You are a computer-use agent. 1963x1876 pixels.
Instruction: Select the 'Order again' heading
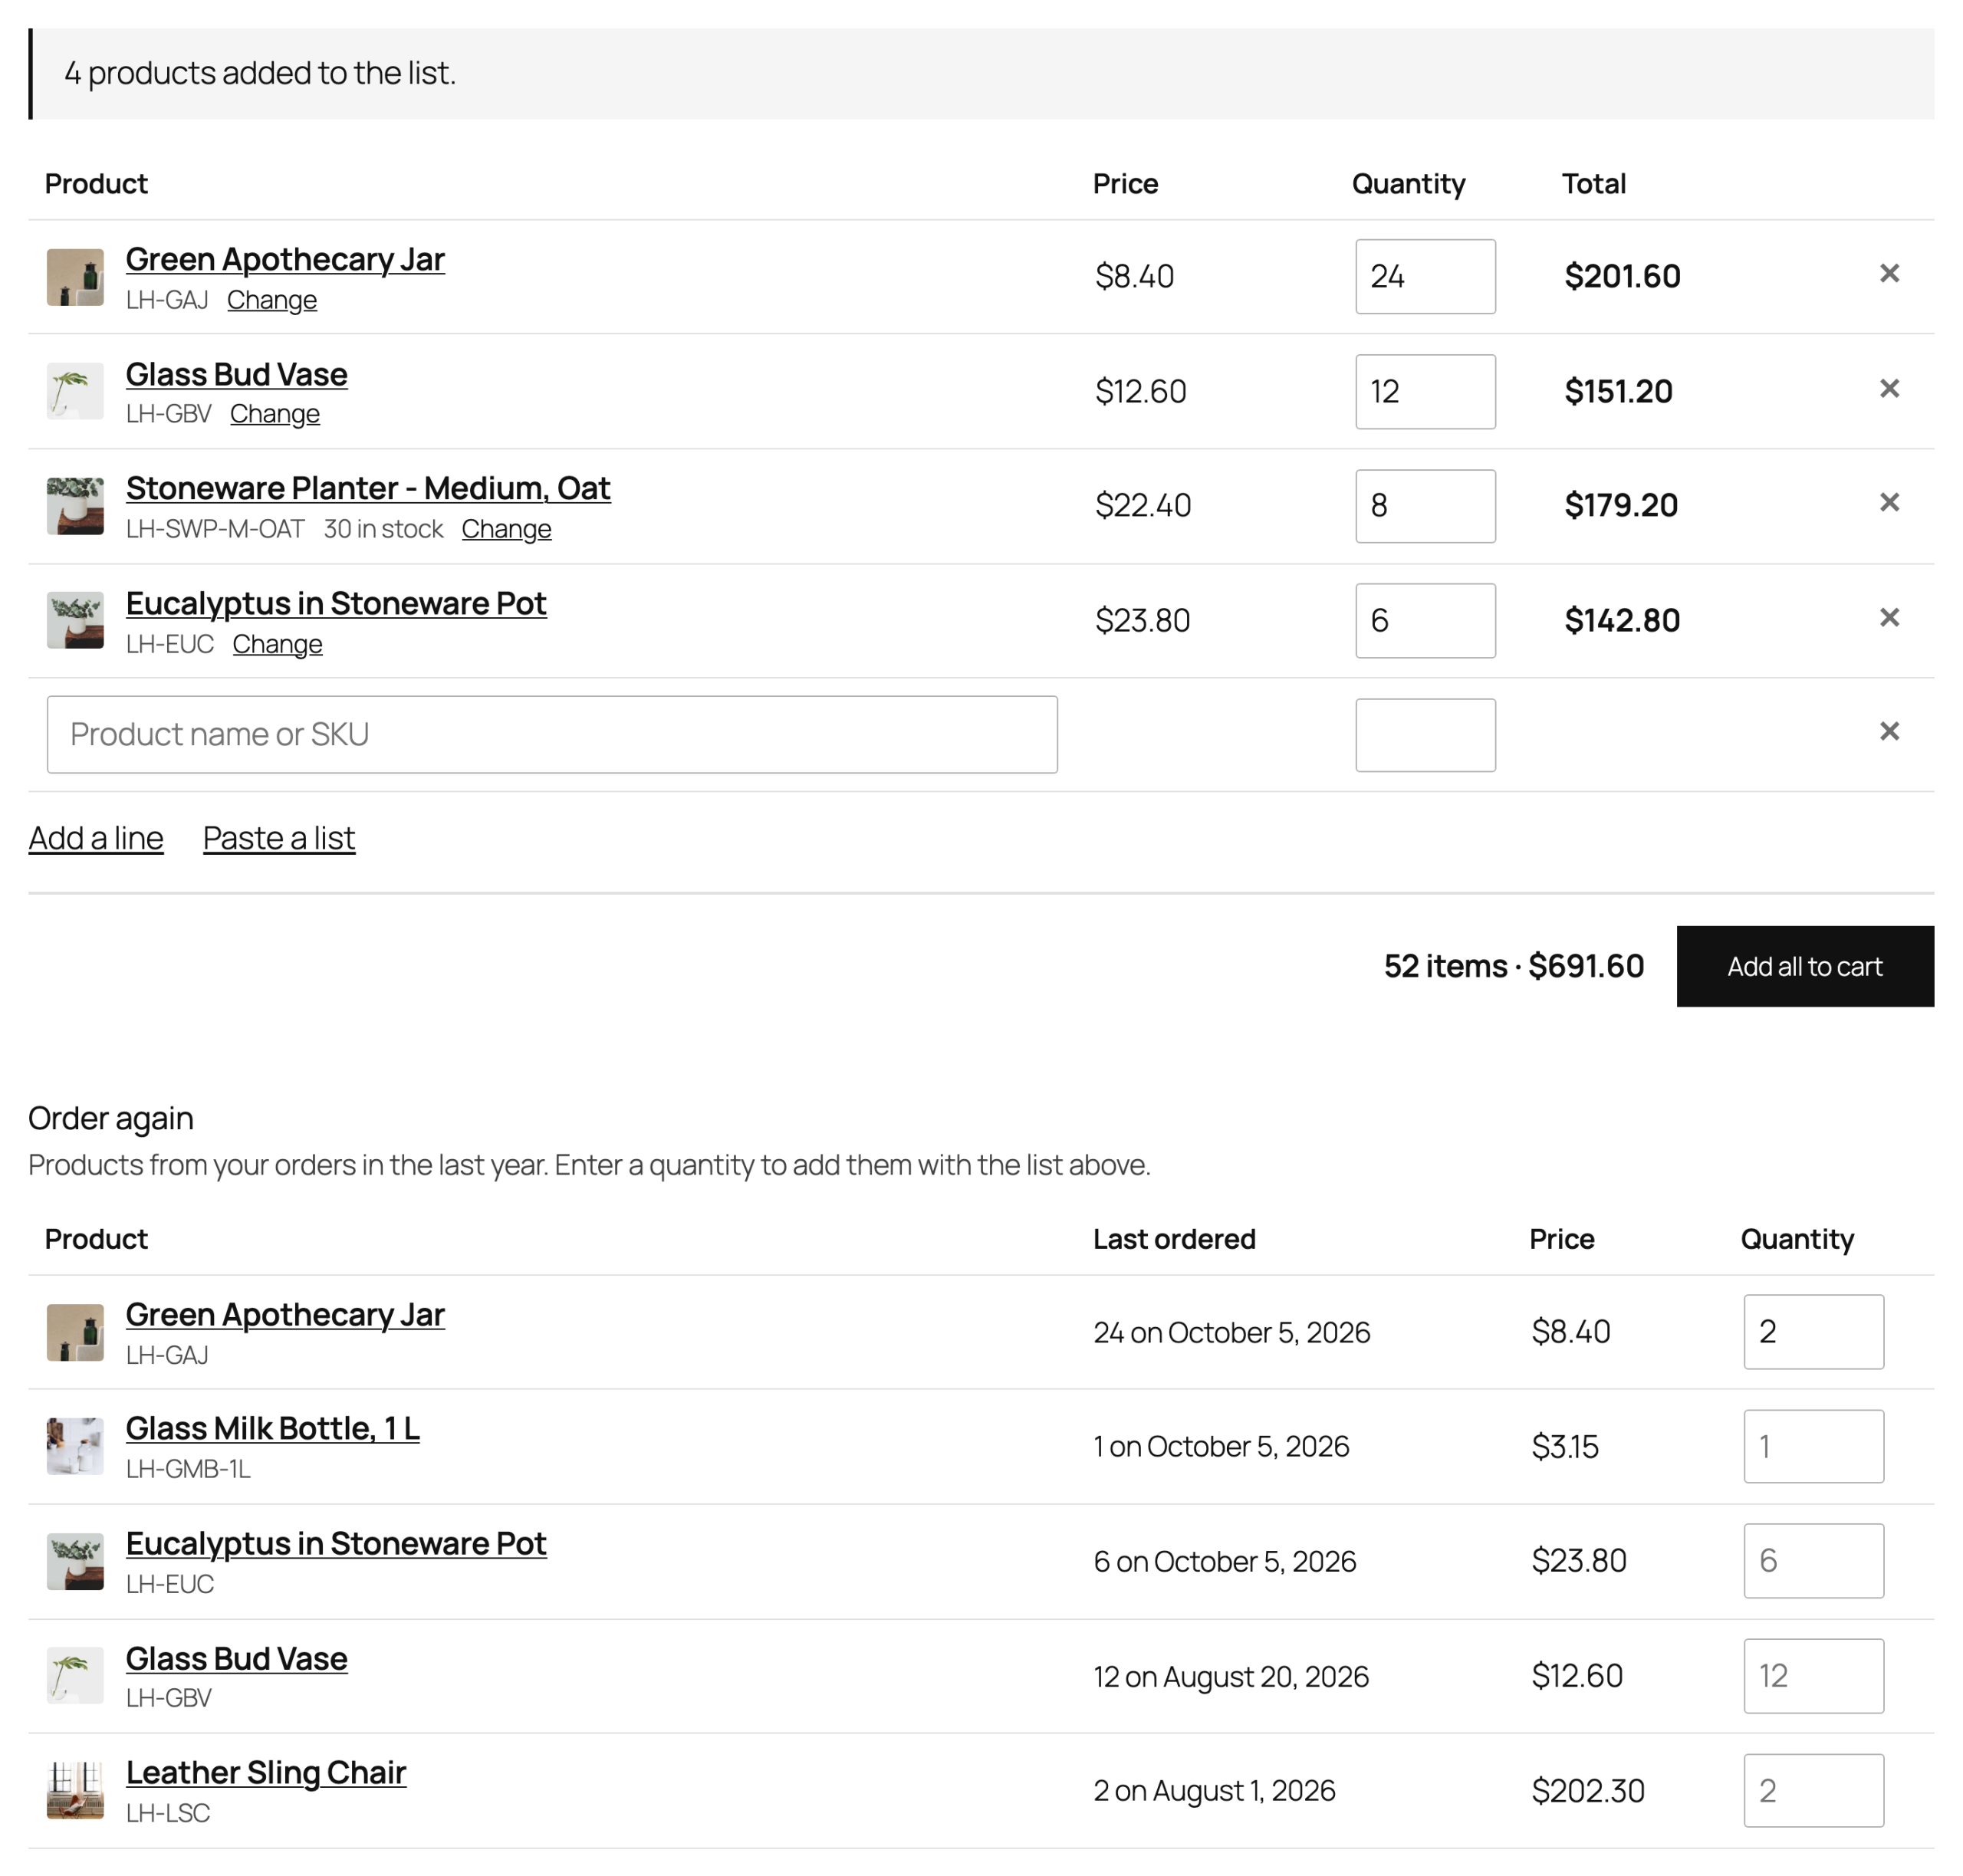pyautogui.click(x=111, y=1118)
